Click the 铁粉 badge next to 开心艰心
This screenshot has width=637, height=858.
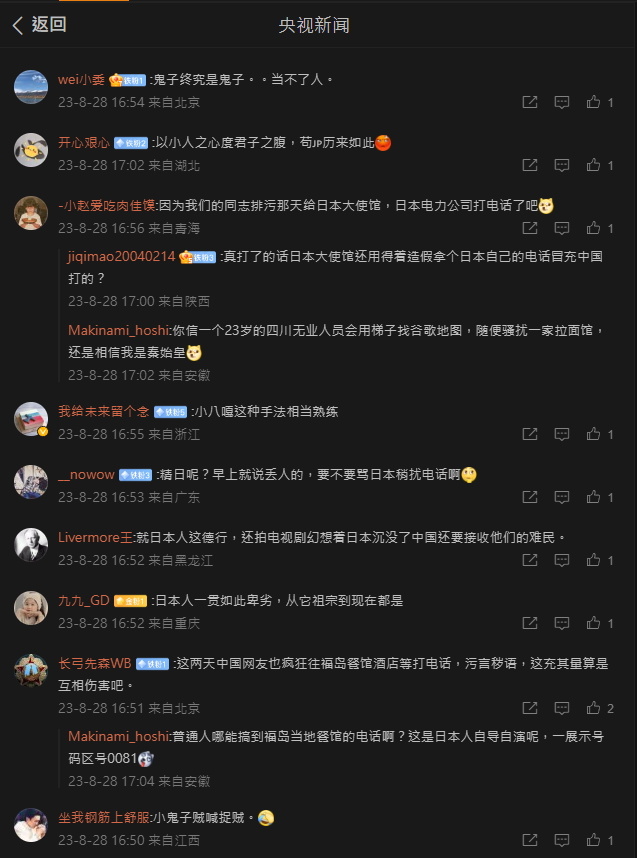click(131, 143)
